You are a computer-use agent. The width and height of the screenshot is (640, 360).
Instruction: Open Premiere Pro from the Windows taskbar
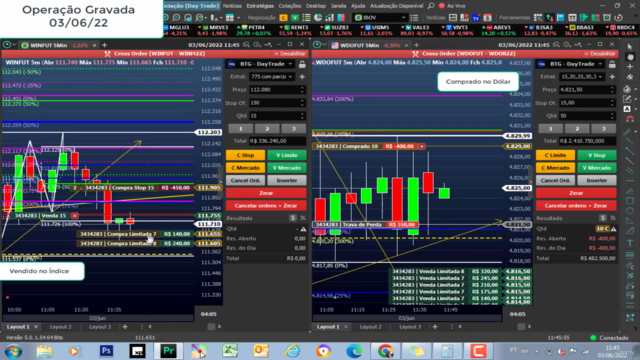pos(168,351)
